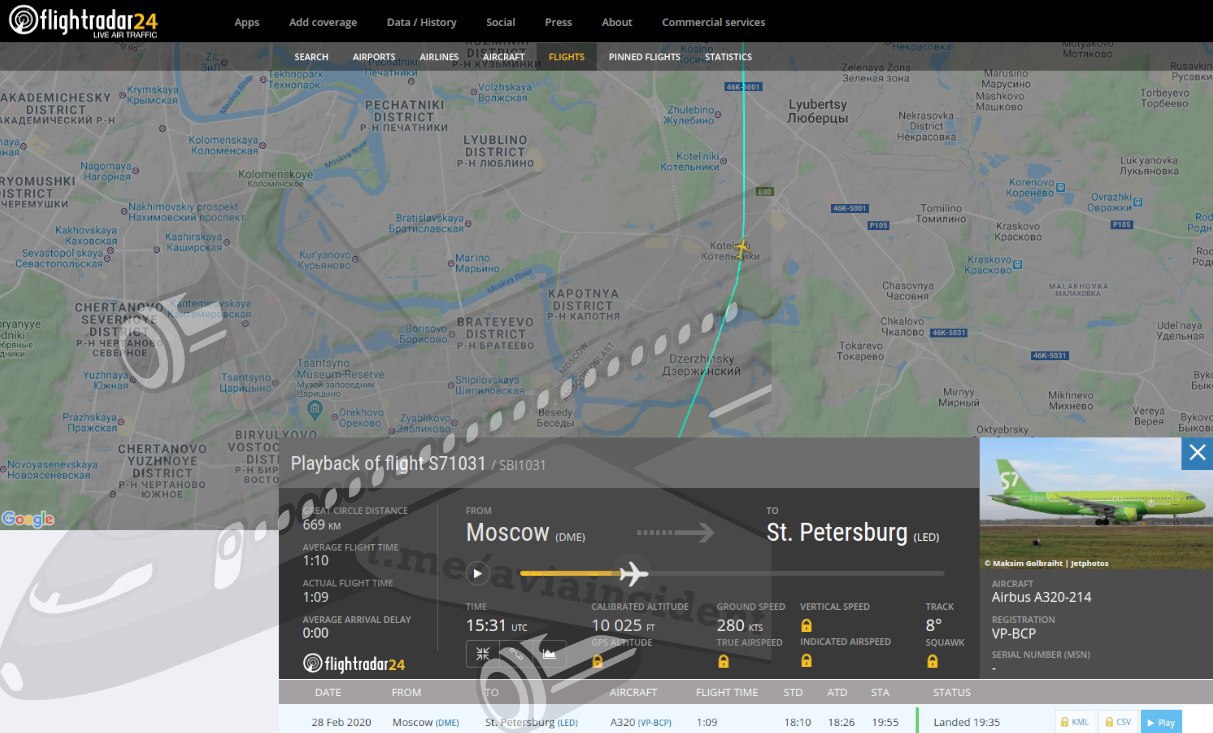Click the Moscow (DME) origin in the panel
The height and width of the screenshot is (733, 1213).
pyautogui.click(x=525, y=533)
